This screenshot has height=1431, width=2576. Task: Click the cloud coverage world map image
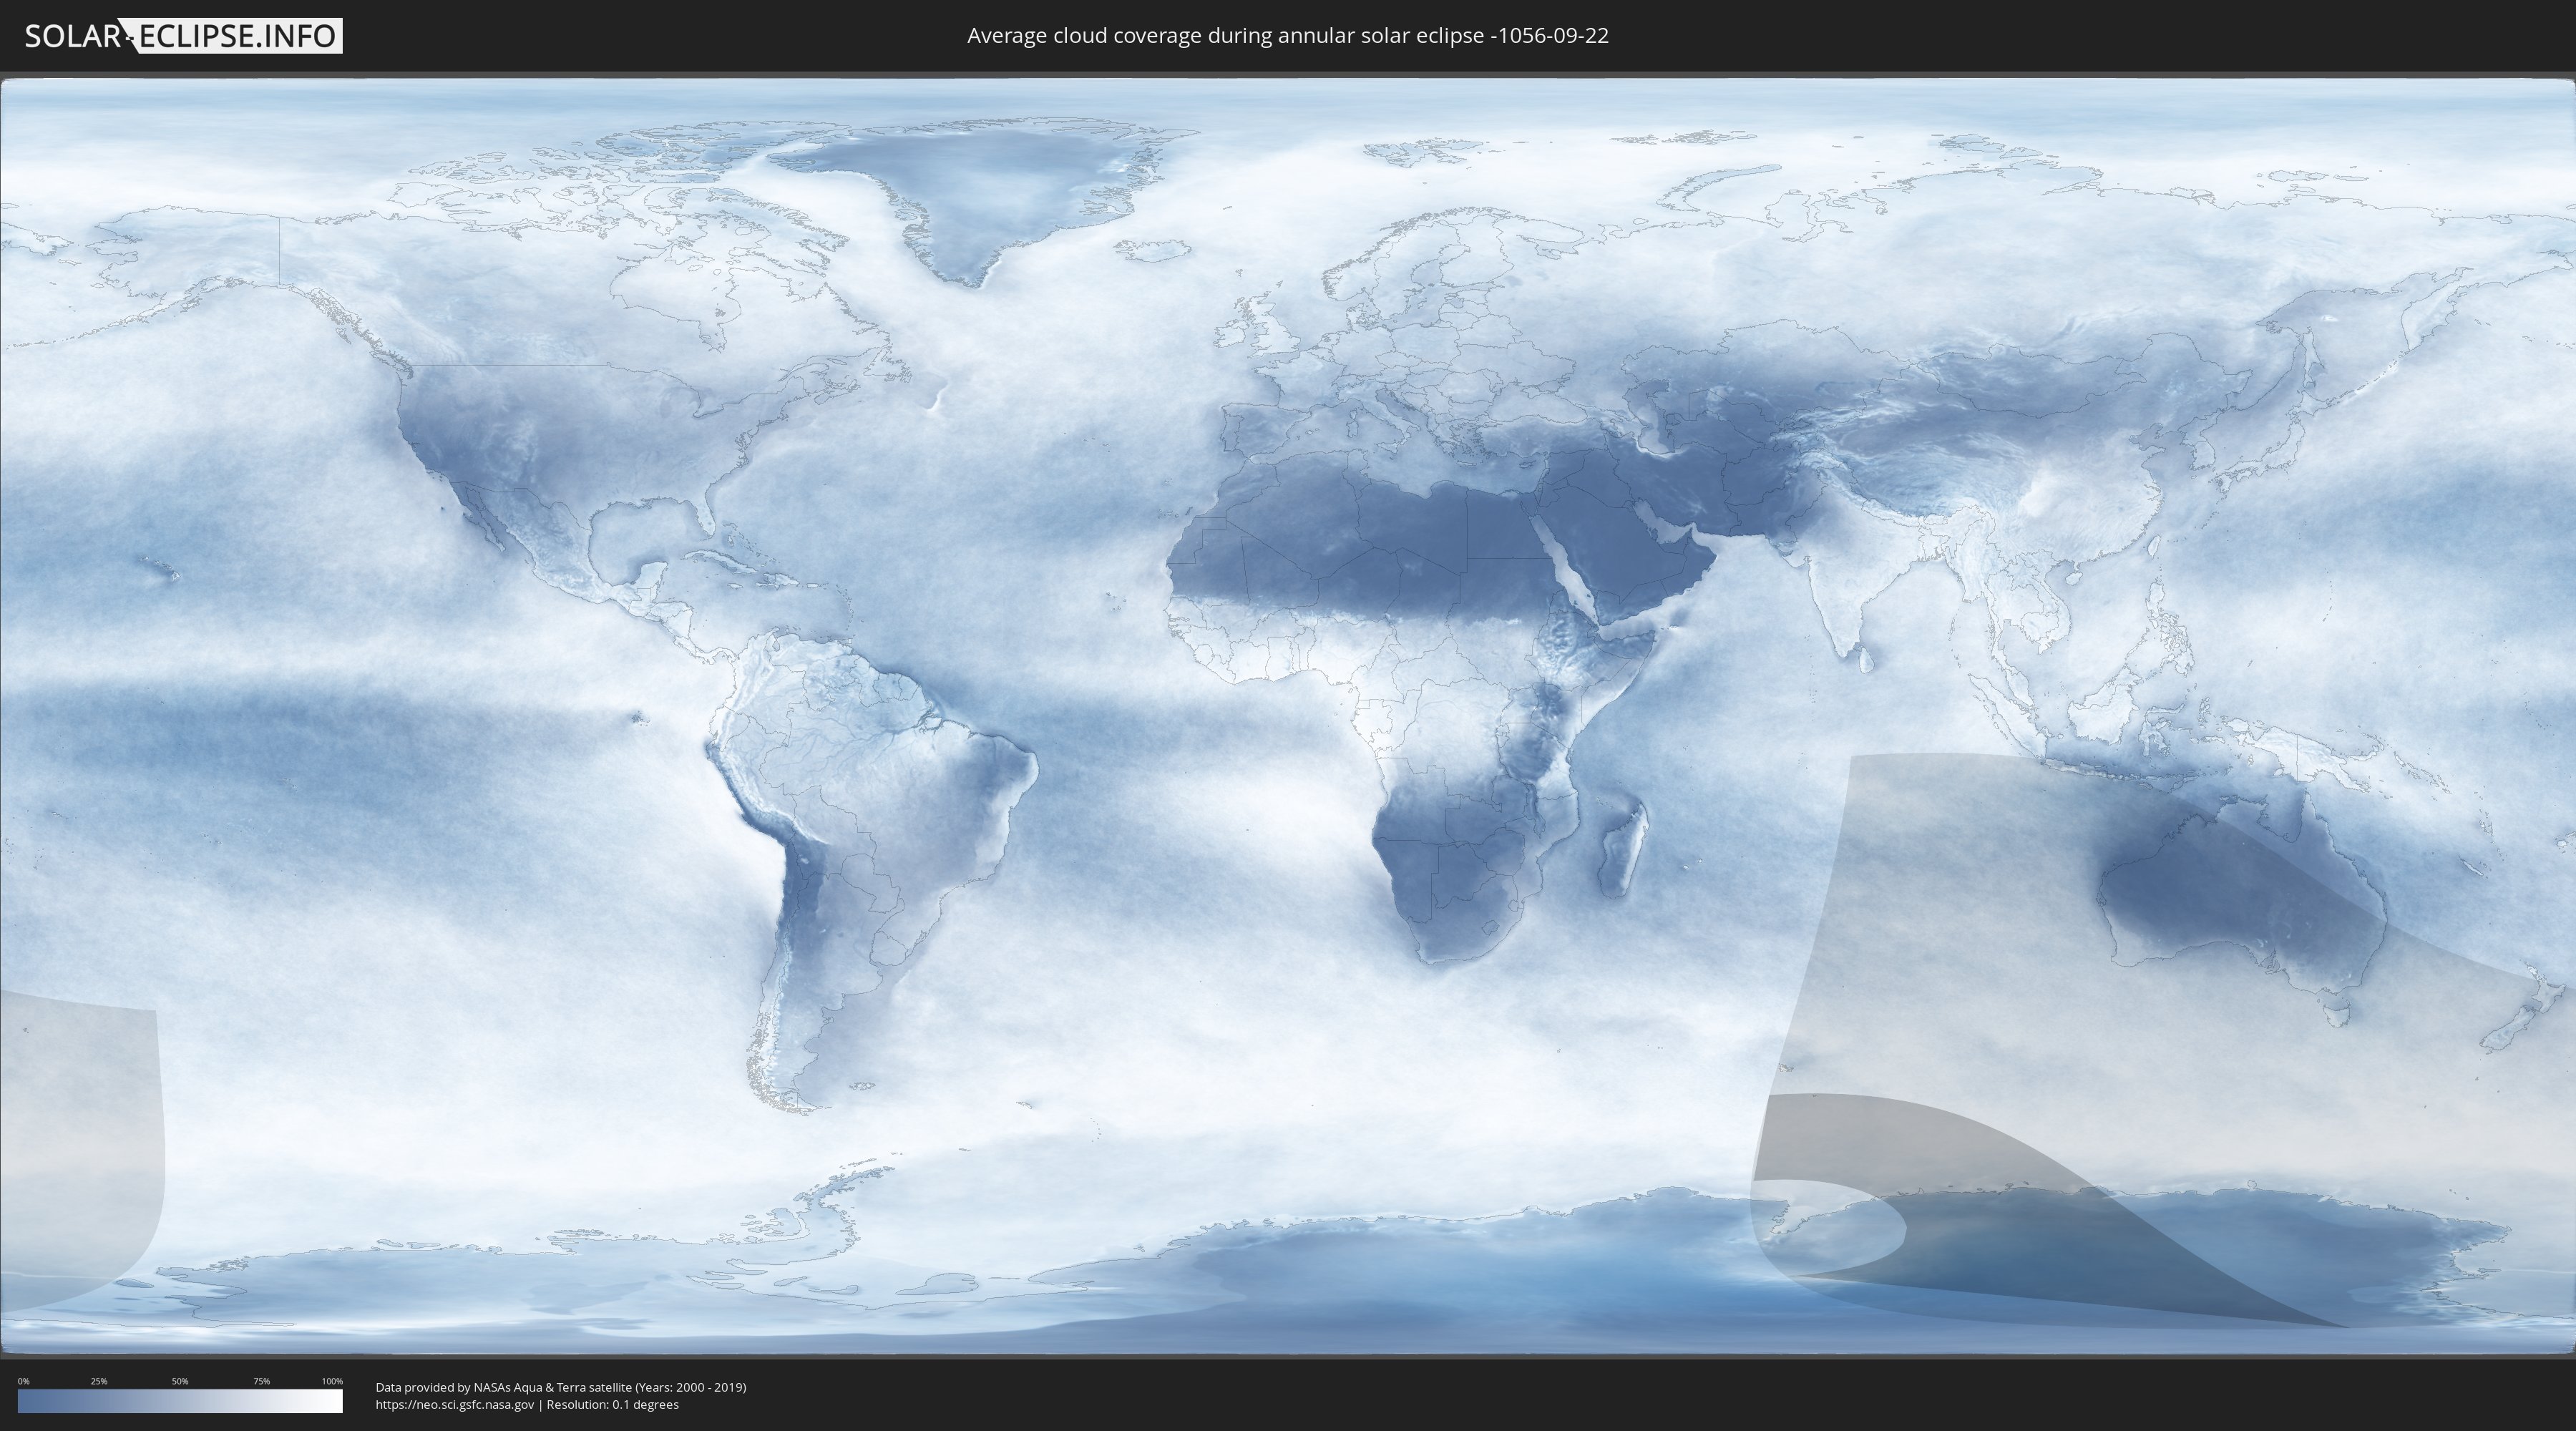click(x=1288, y=716)
